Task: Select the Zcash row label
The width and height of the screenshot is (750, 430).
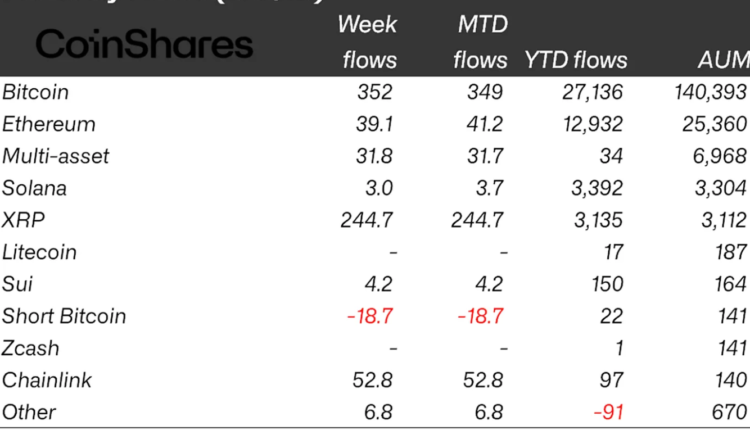Action: (31, 349)
